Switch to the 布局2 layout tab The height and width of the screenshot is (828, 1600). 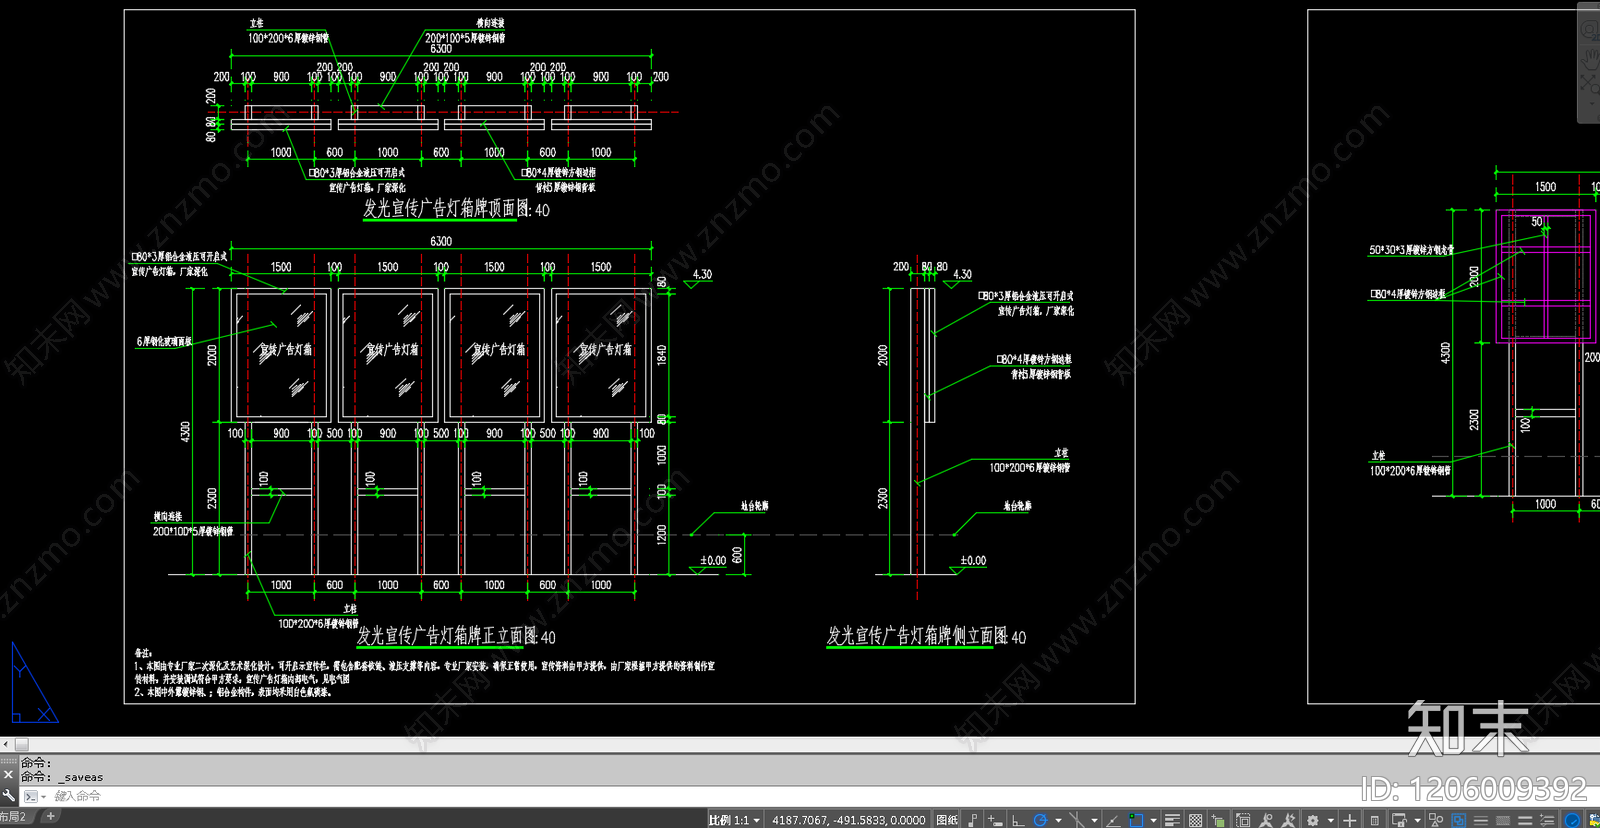[13, 817]
